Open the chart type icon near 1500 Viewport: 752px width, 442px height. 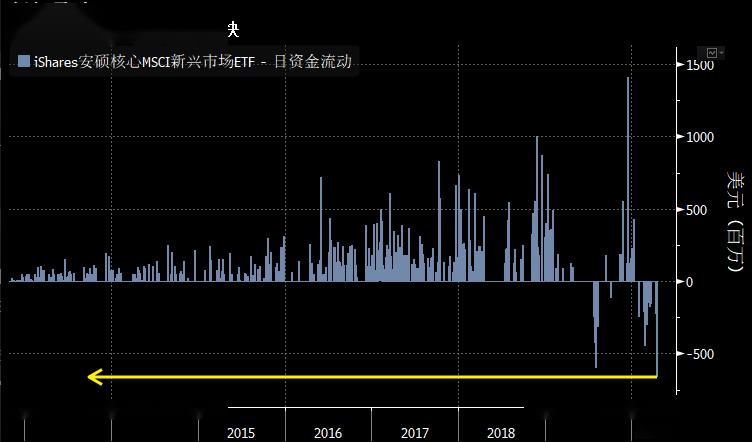click(x=712, y=53)
